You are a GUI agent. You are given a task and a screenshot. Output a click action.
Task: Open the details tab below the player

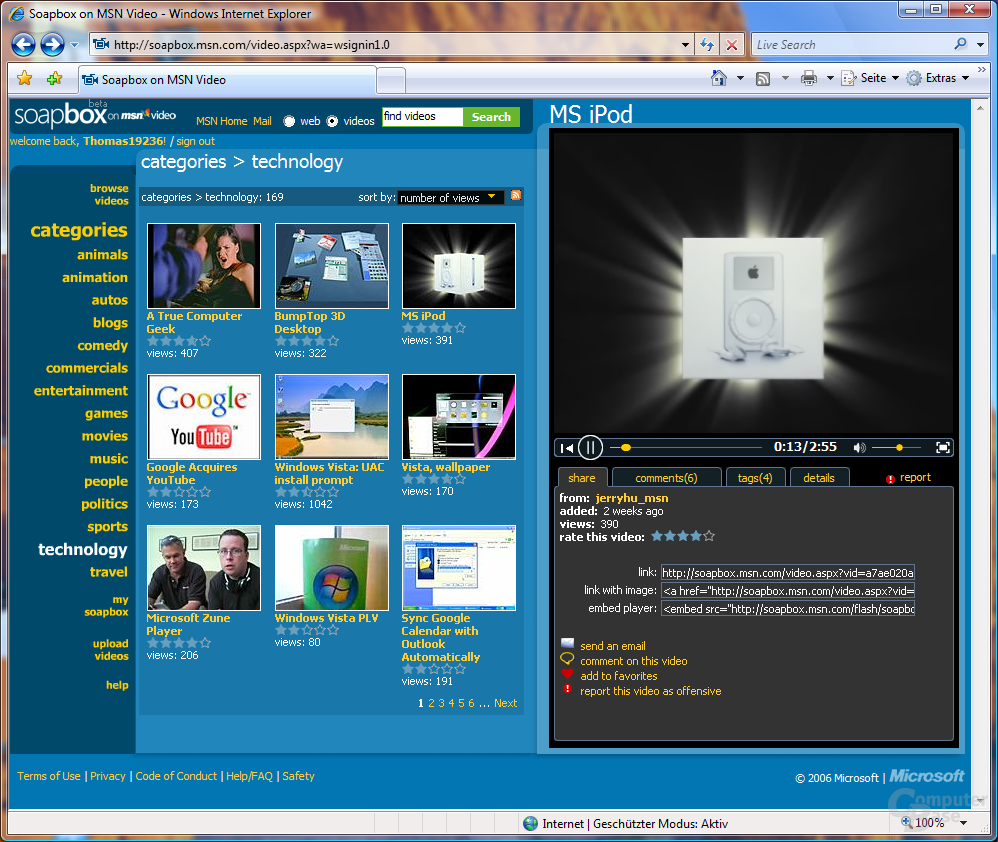point(819,477)
